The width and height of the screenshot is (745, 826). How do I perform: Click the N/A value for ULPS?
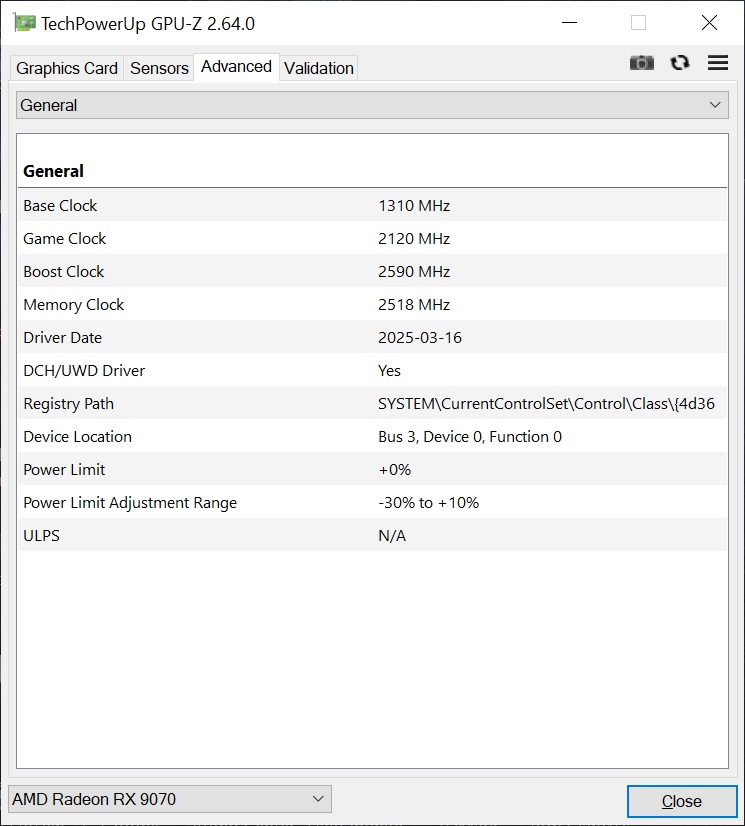click(392, 536)
